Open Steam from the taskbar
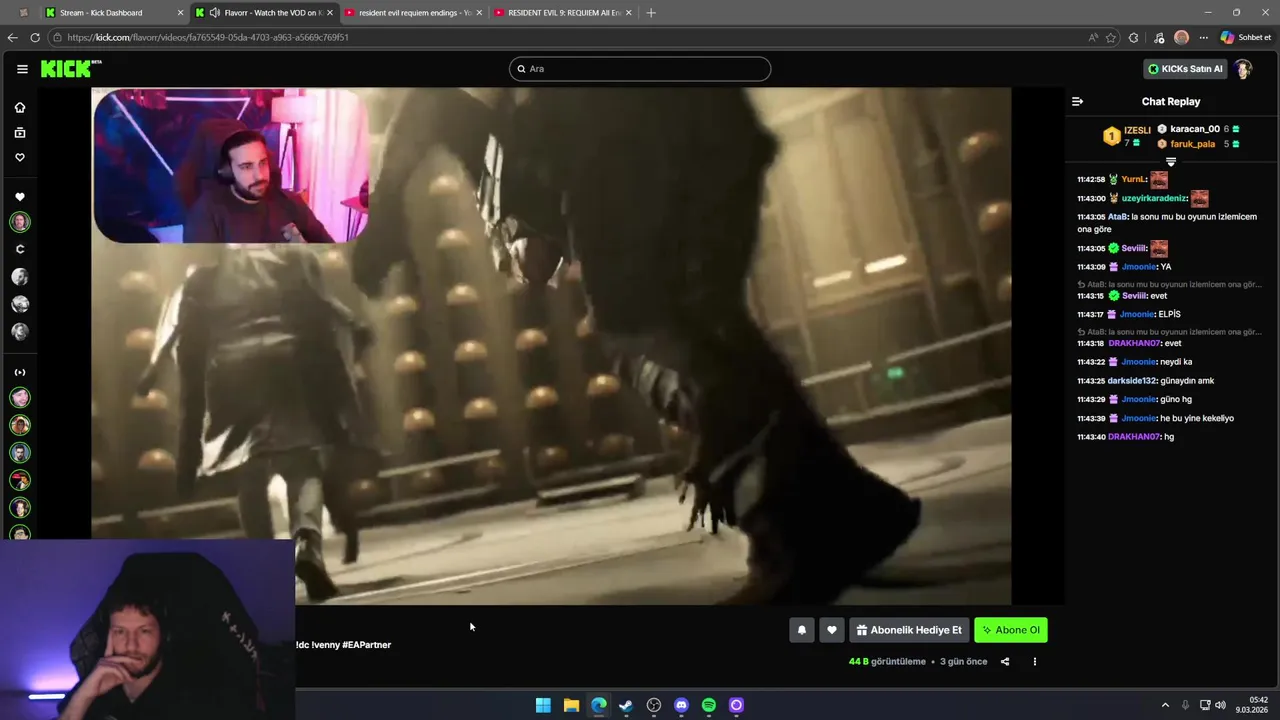The width and height of the screenshot is (1280, 720). tap(626, 705)
